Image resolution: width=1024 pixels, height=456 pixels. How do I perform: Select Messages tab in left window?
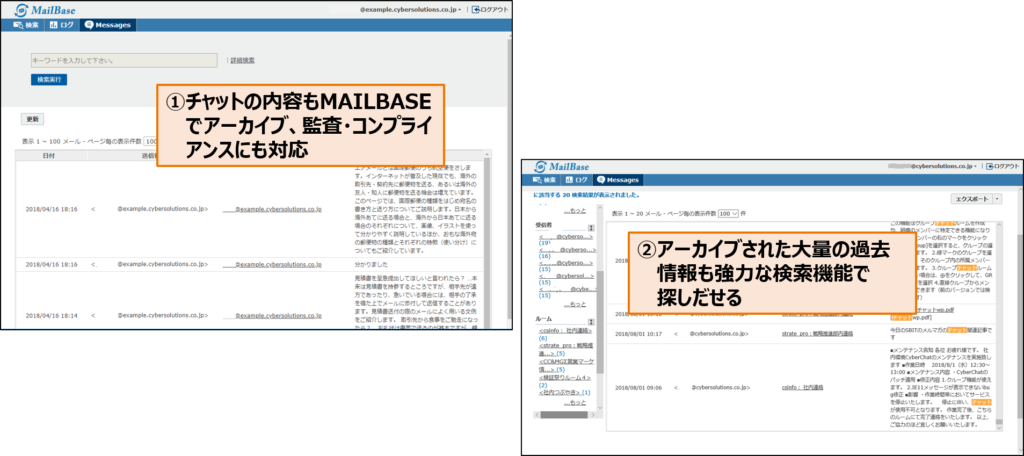tap(108, 25)
